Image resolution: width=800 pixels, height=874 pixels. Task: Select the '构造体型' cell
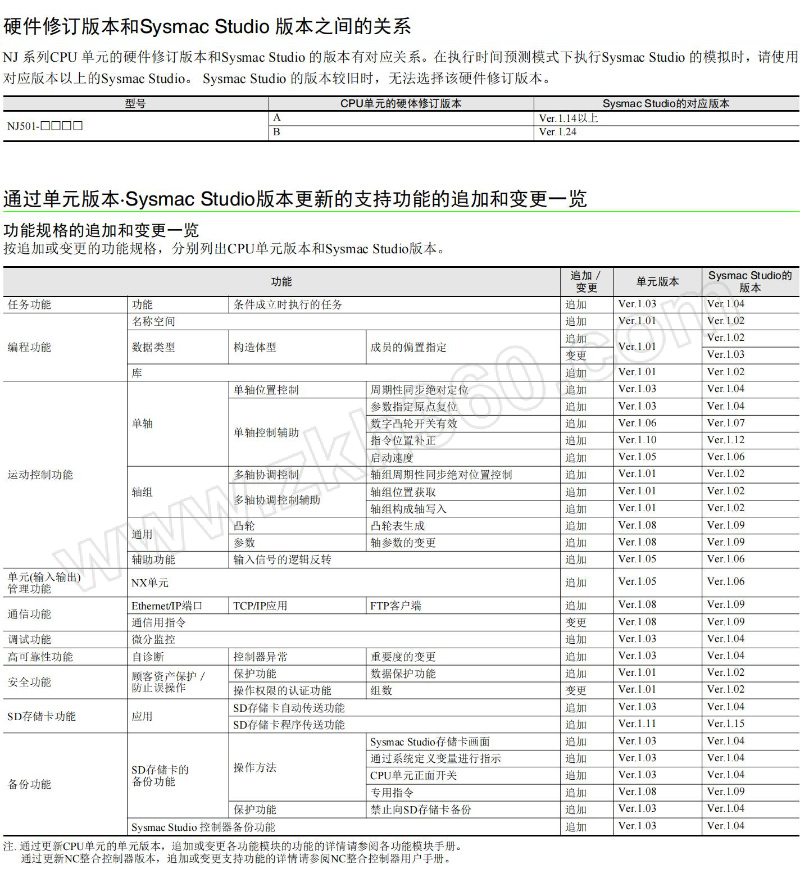[x=255, y=347]
